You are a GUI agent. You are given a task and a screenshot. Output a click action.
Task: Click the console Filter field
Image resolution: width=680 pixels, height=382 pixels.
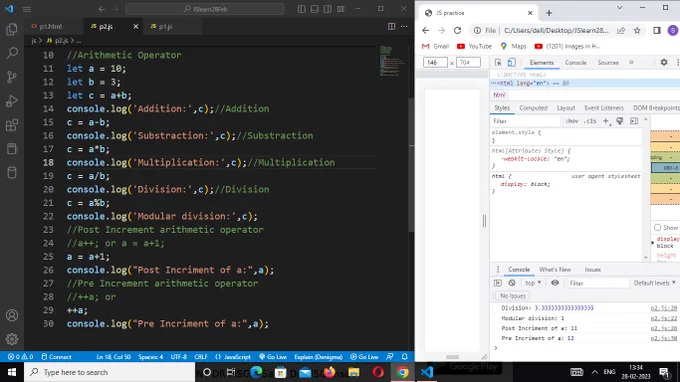[x=598, y=283]
